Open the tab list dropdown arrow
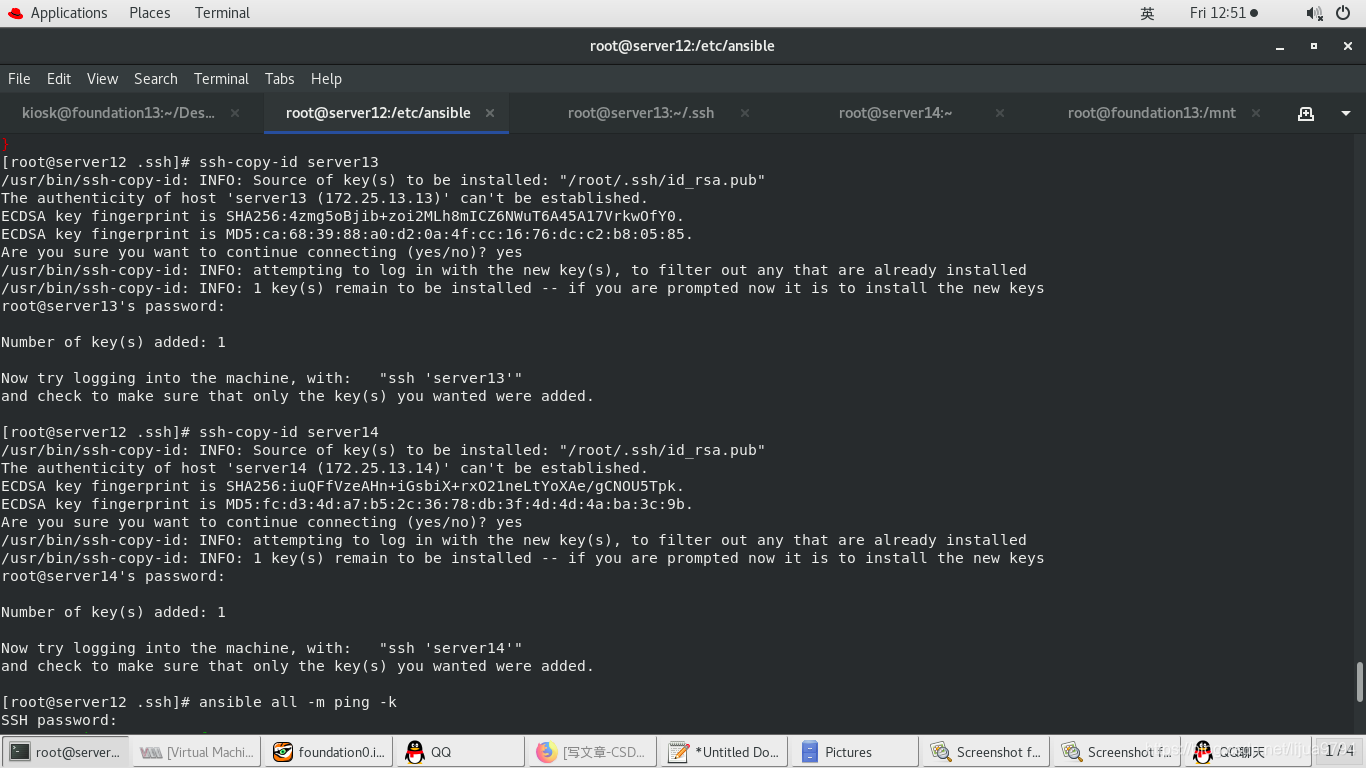 [1346, 114]
